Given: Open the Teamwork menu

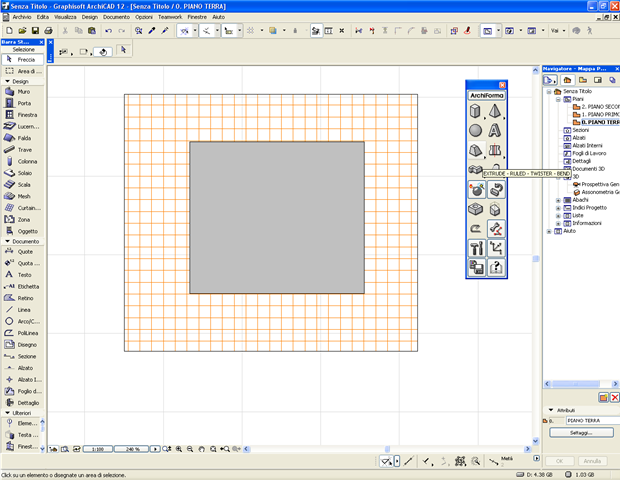Looking at the screenshot, I should [x=170, y=17].
